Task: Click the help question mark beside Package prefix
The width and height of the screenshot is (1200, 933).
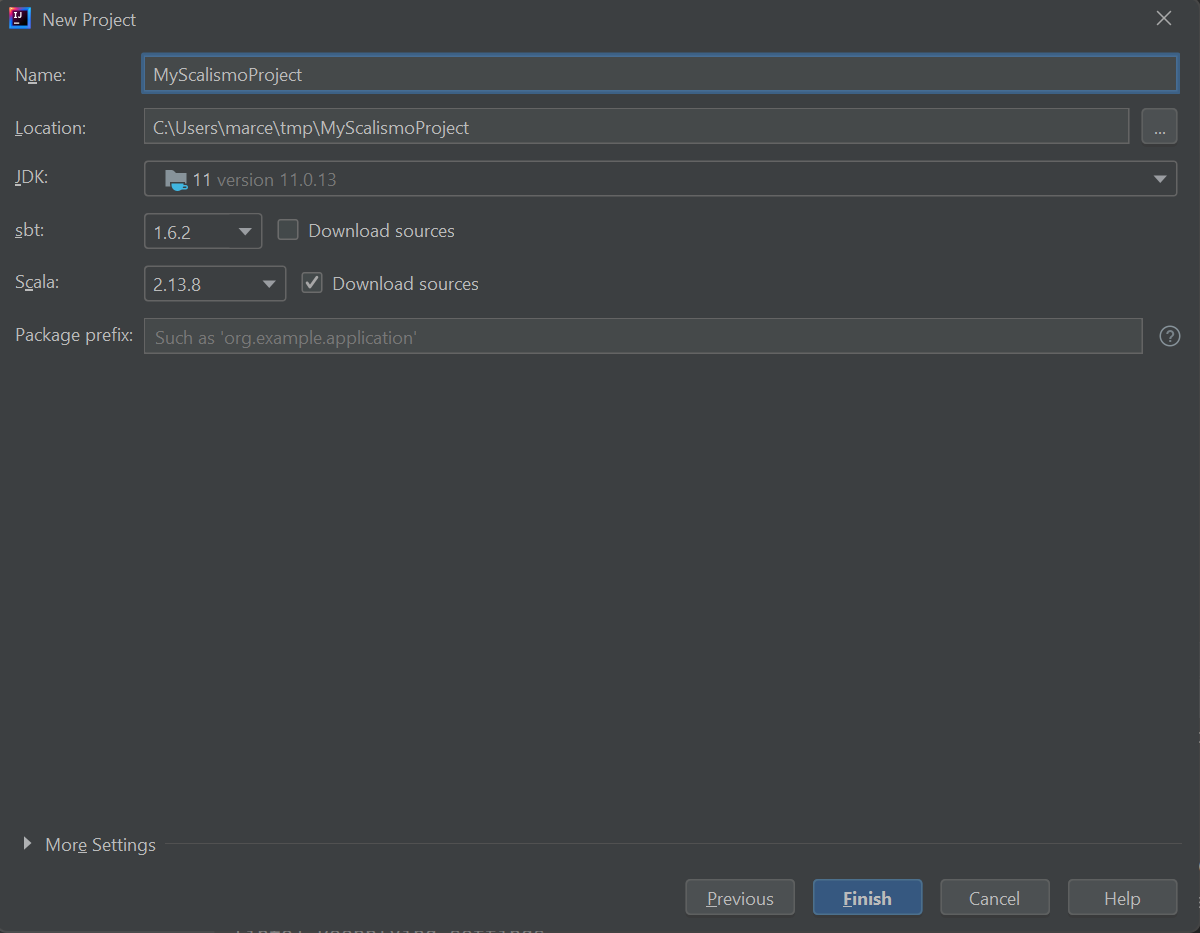Action: coord(1169,335)
